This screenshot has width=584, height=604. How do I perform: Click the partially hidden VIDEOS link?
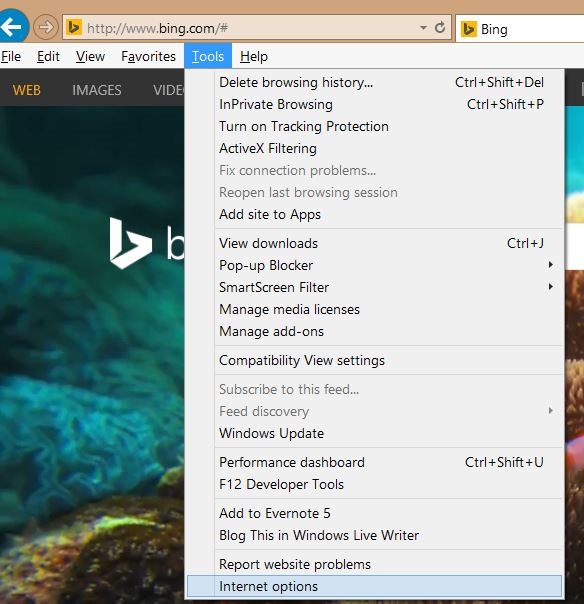click(168, 90)
